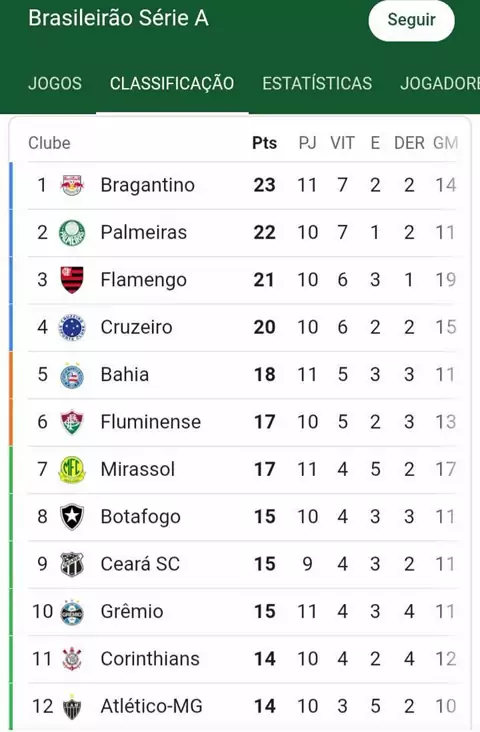Tap the Corinthians crest icon
This screenshot has height=732, width=480.
point(72,659)
